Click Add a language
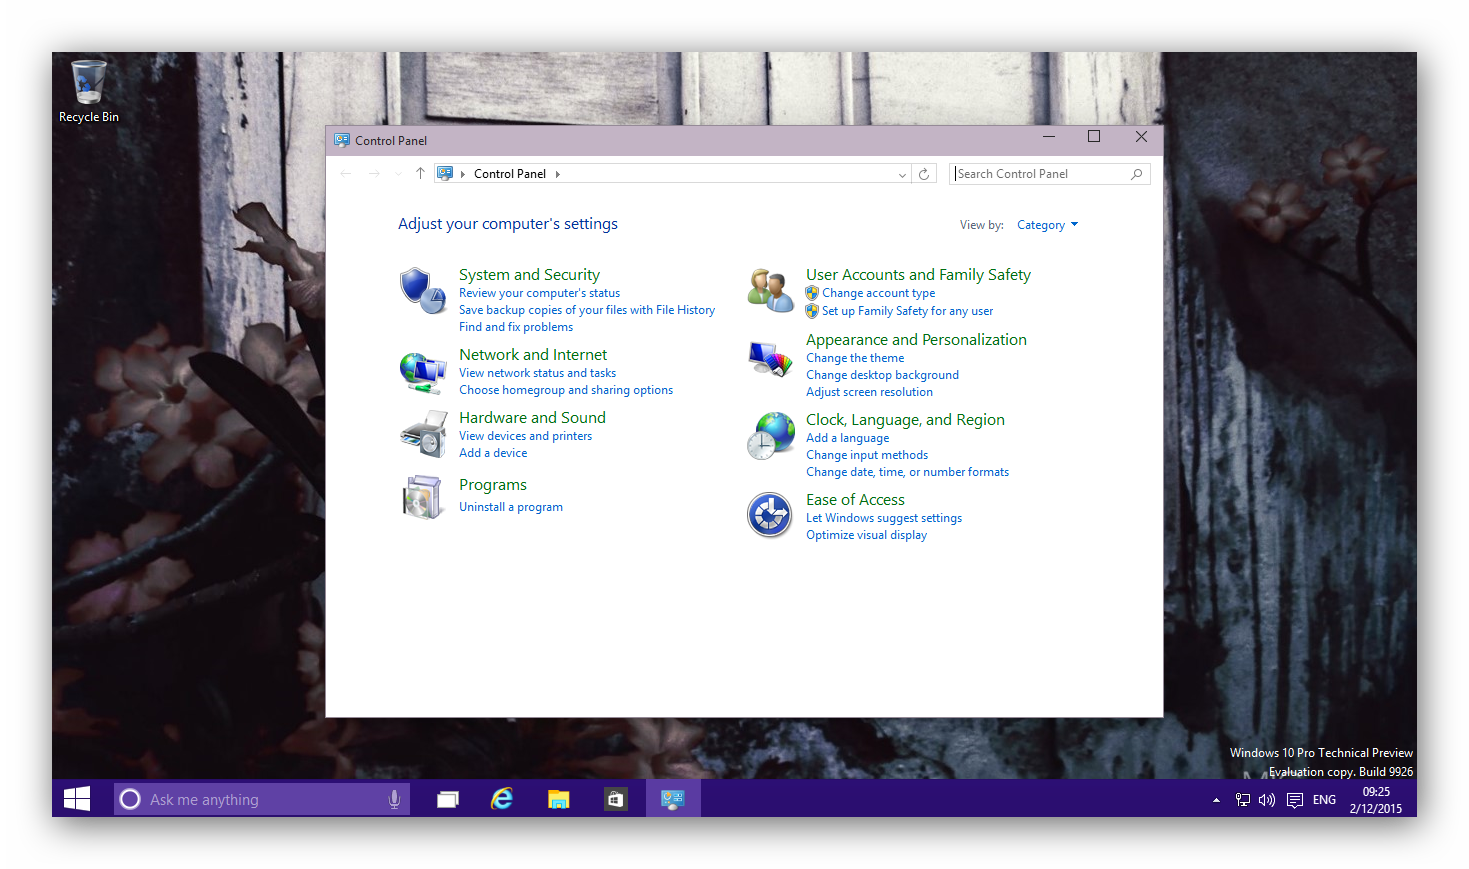This screenshot has width=1469, height=869. coord(847,438)
